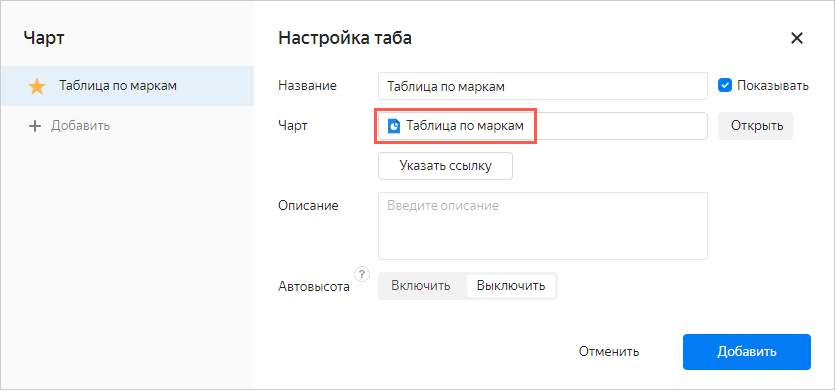
Task: Click the Указать ссылку button
Action: pyautogui.click(x=446, y=166)
